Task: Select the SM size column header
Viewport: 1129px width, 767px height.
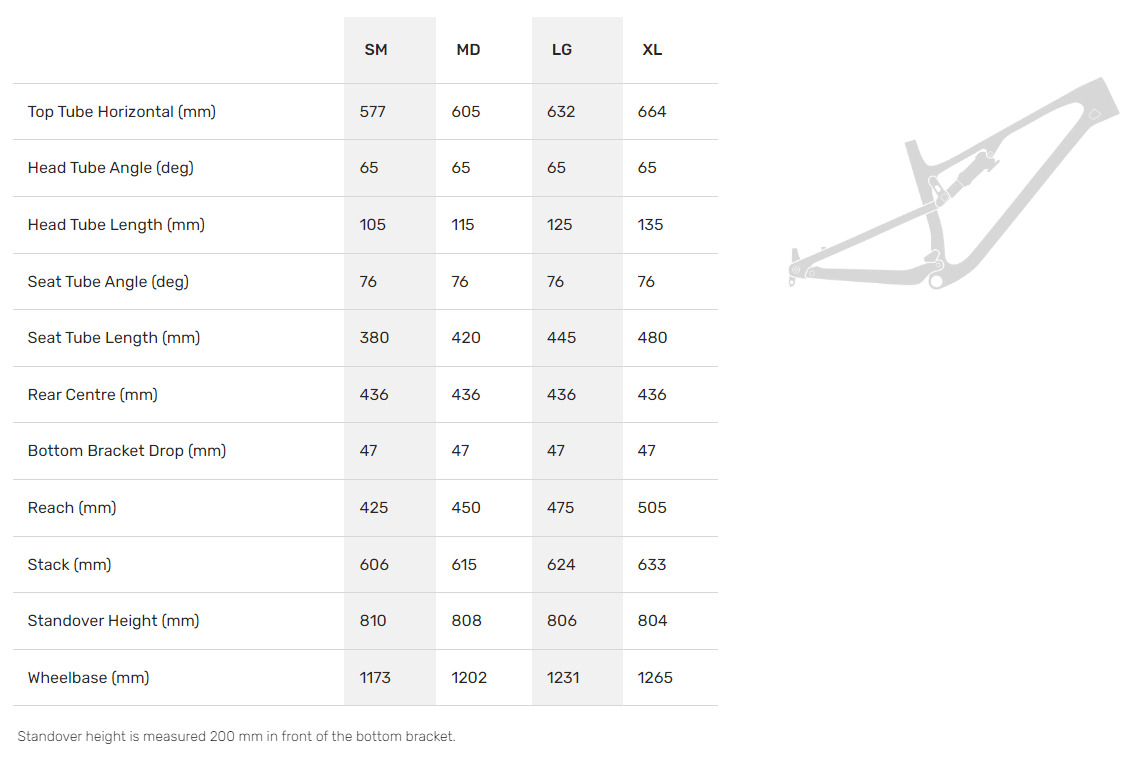Action: click(376, 50)
